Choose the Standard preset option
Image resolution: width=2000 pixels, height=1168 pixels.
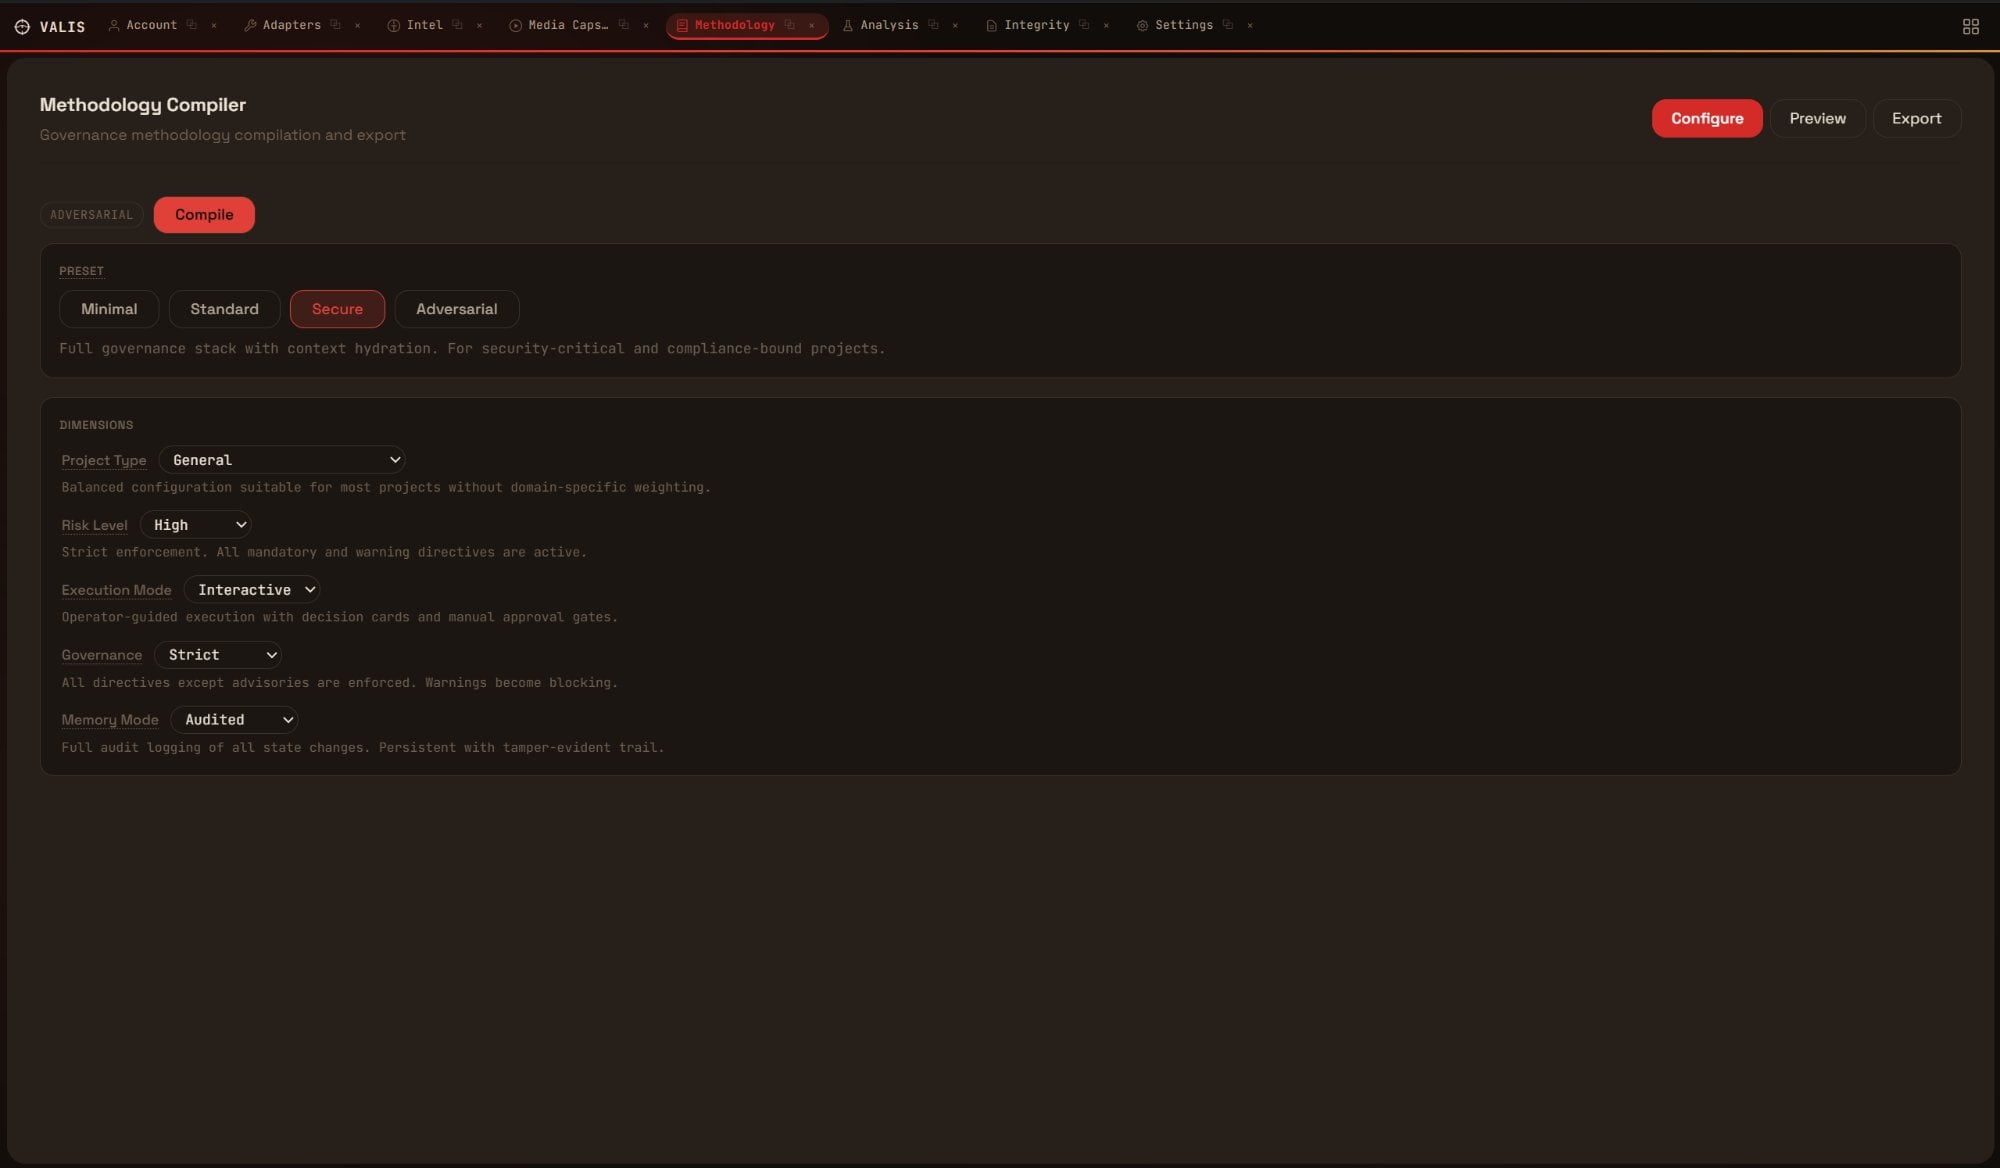[x=224, y=309]
